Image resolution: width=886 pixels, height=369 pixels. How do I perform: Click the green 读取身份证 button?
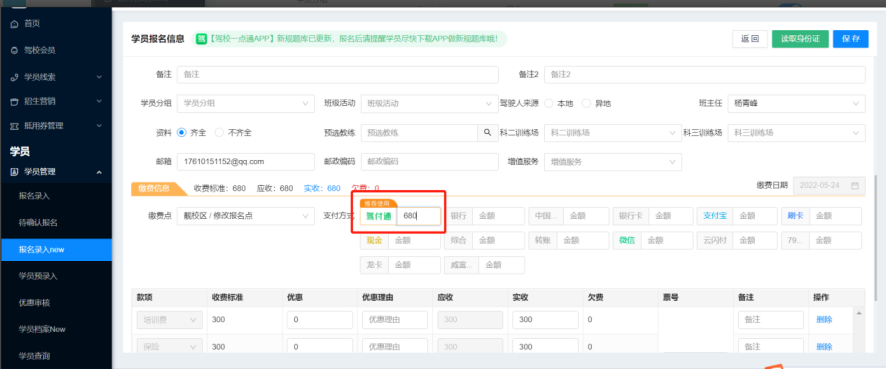800,39
